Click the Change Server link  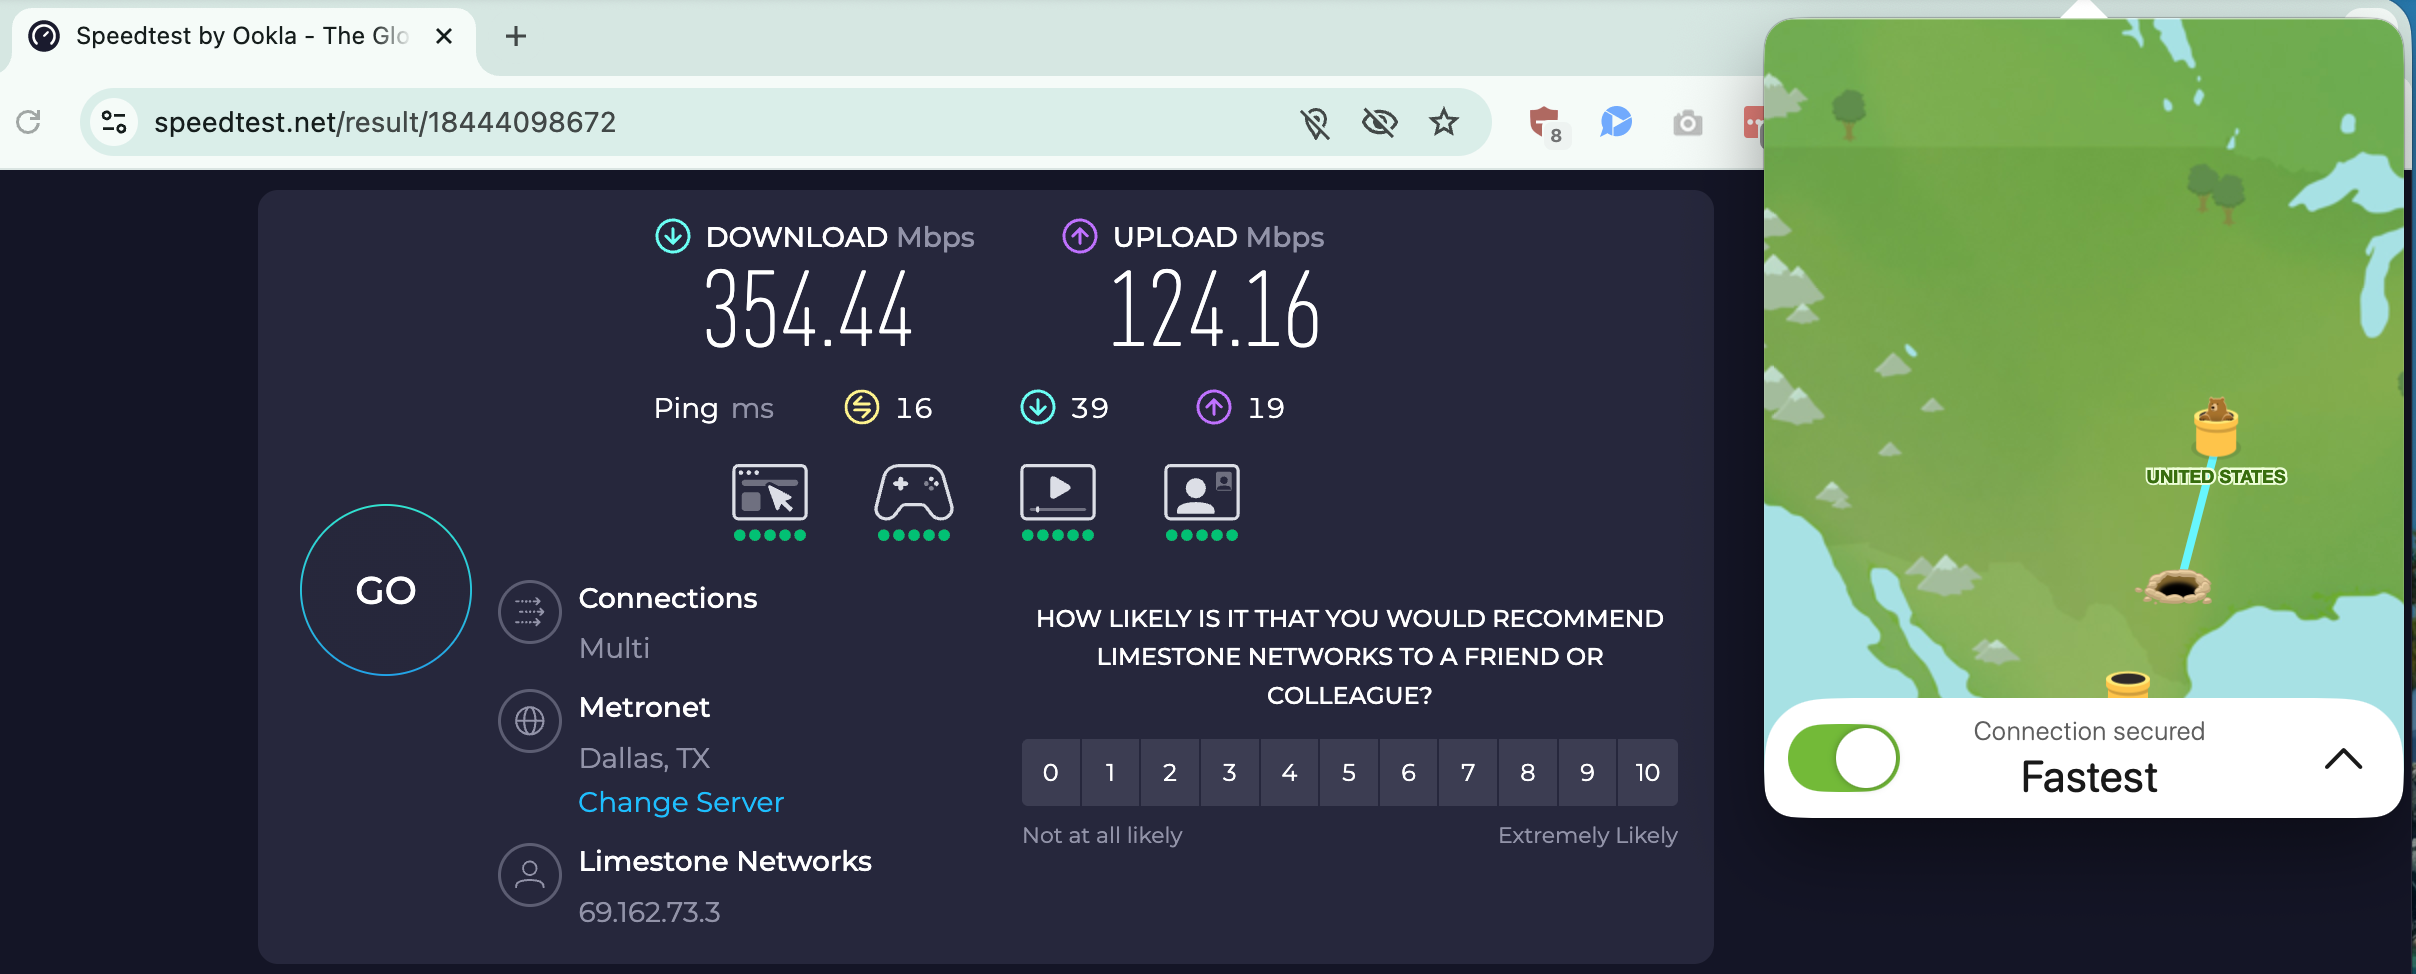[680, 802]
